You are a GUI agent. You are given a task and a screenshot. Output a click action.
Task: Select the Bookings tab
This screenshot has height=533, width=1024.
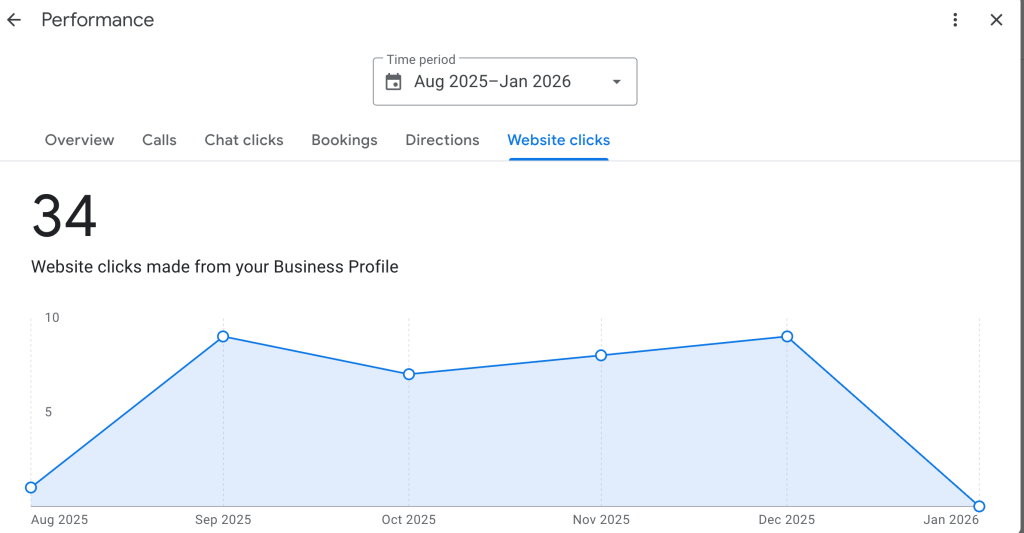pyautogui.click(x=344, y=140)
